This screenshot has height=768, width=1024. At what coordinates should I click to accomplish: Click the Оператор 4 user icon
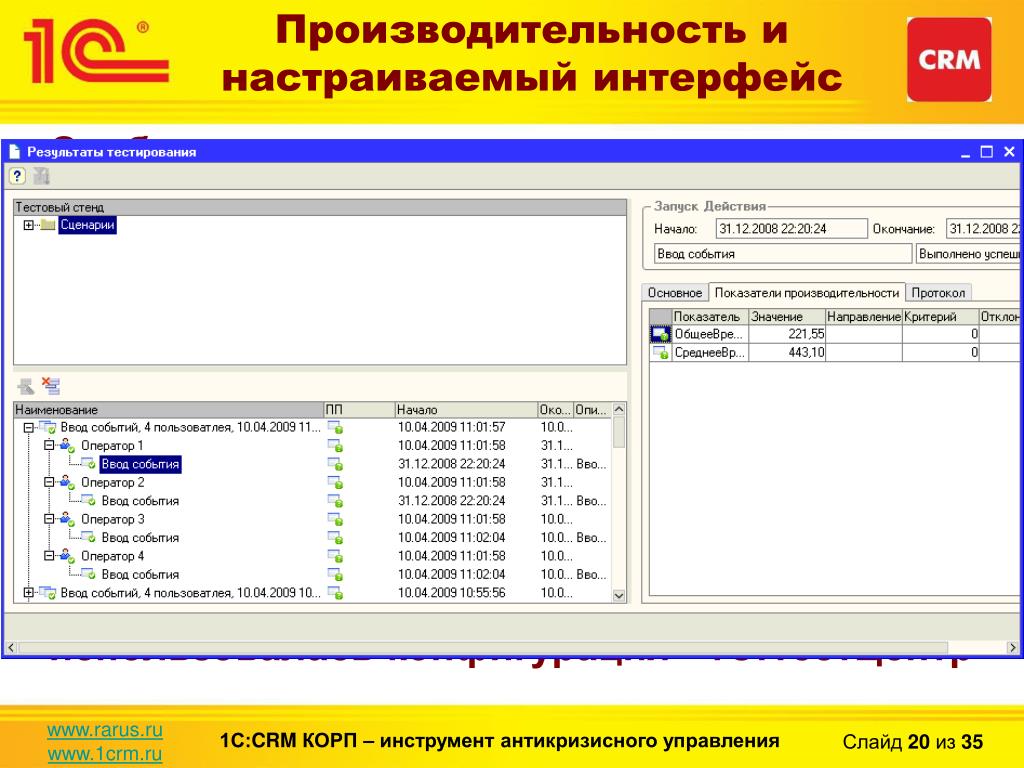coord(67,556)
